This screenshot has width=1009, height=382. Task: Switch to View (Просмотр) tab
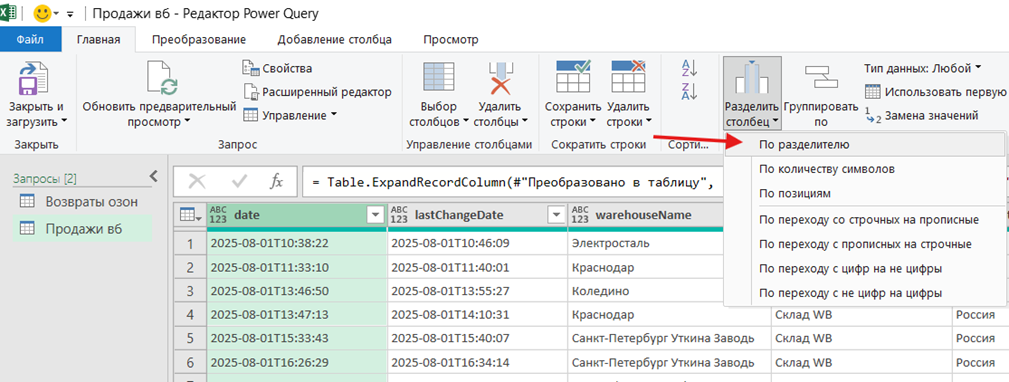coord(450,40)
